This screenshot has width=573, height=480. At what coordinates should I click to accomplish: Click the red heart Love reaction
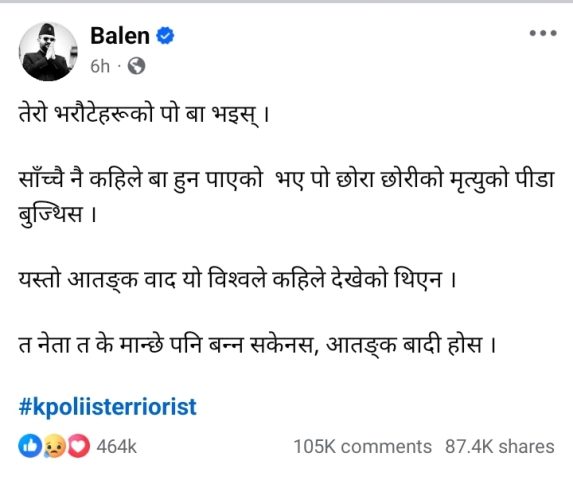click(78, 446)
